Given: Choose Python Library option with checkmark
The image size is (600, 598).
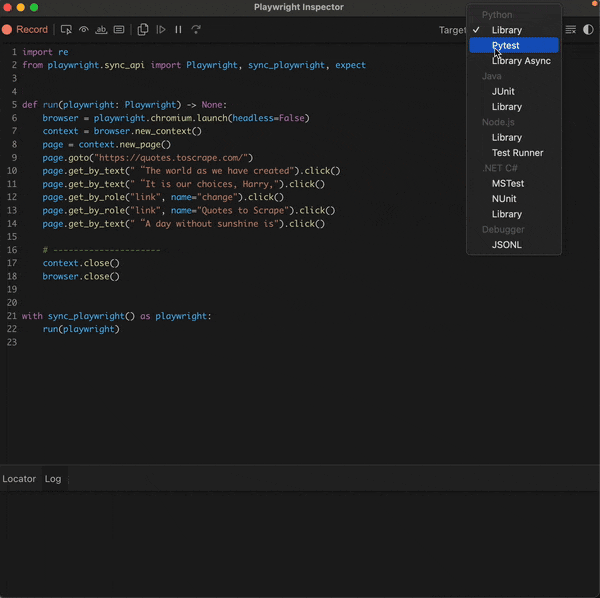Looking at the screenshot, I should tap(514, 30).
